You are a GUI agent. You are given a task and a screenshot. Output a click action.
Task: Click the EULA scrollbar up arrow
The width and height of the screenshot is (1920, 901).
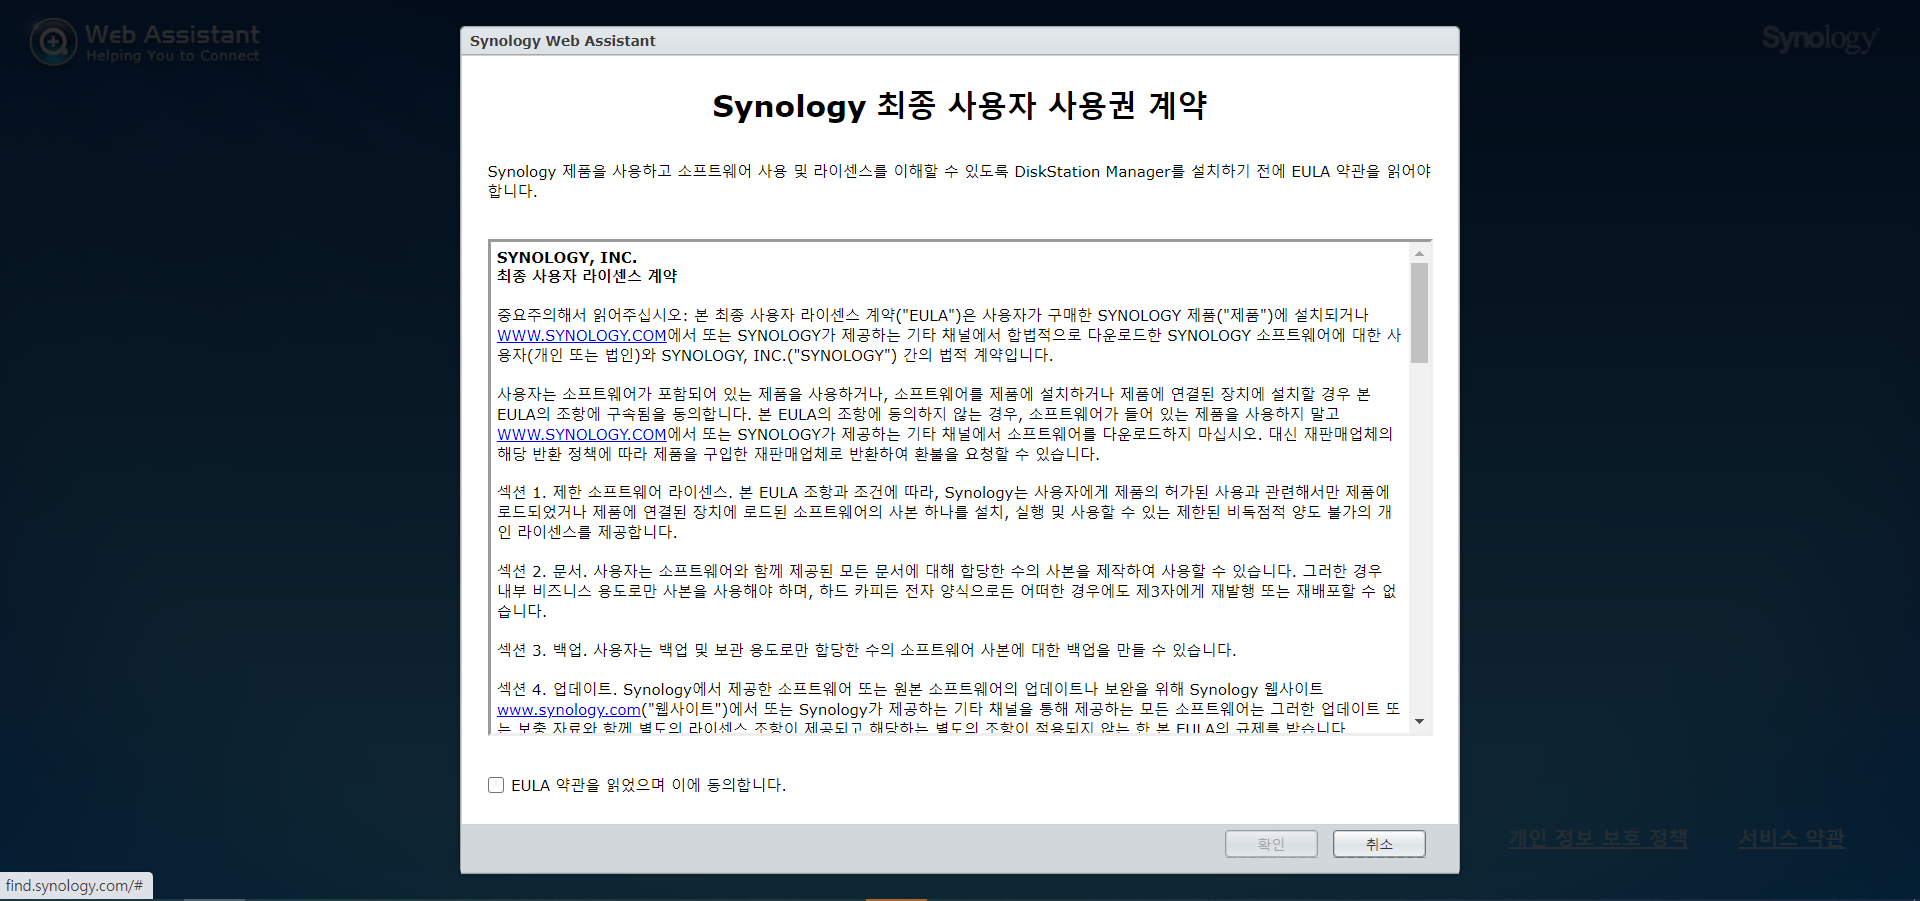pyautogui.click(x=1419, y=253)
